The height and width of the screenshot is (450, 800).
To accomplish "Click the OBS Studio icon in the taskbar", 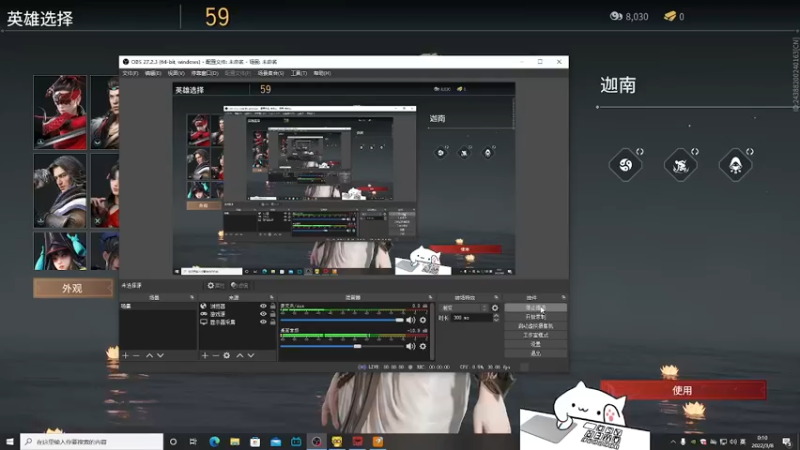I will [x=316, y=441].
